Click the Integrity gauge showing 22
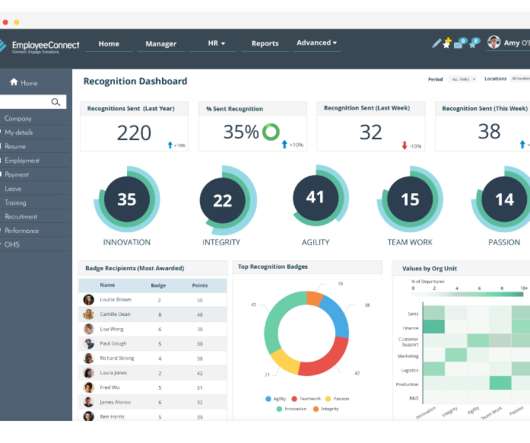This screenshot has height=443, width=530. point(222,200)
